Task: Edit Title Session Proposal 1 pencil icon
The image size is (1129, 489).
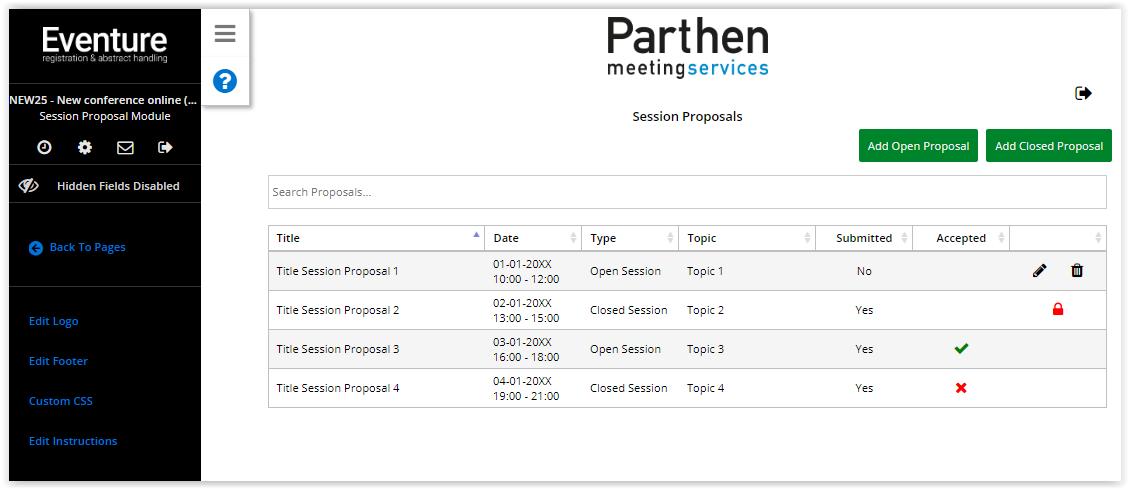Action: click(x=1040, y=270)
